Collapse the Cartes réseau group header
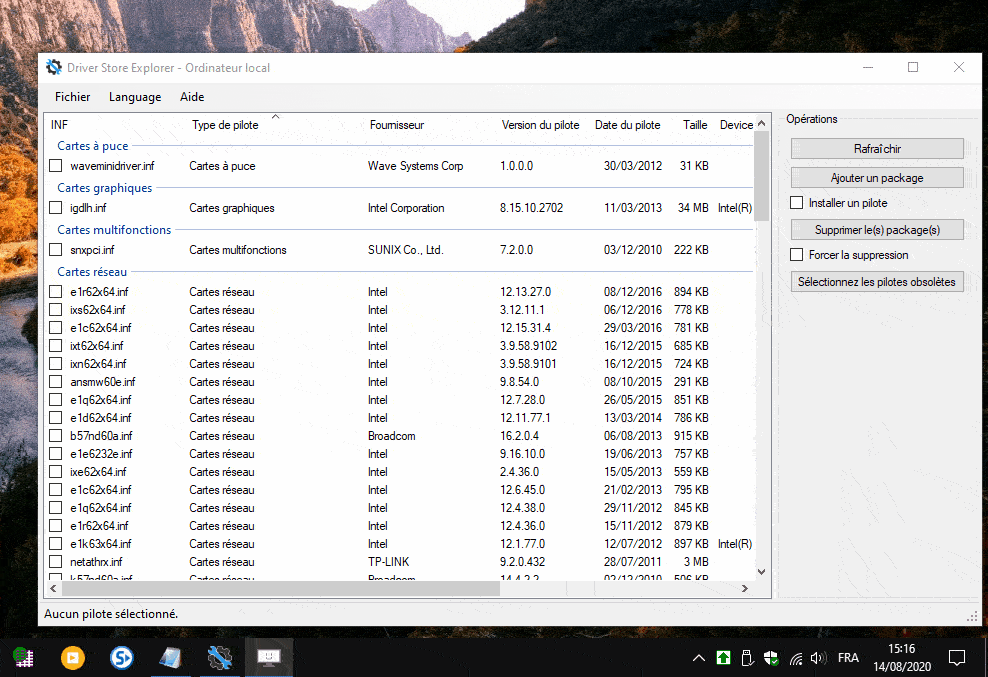The width and height of the screenshot is (988, 677). point(92,272)
